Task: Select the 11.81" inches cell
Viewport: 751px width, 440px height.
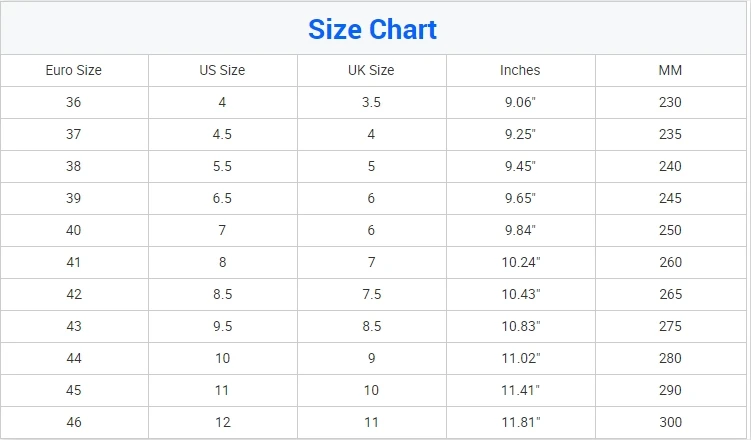Action: click(x=520, y=422)
